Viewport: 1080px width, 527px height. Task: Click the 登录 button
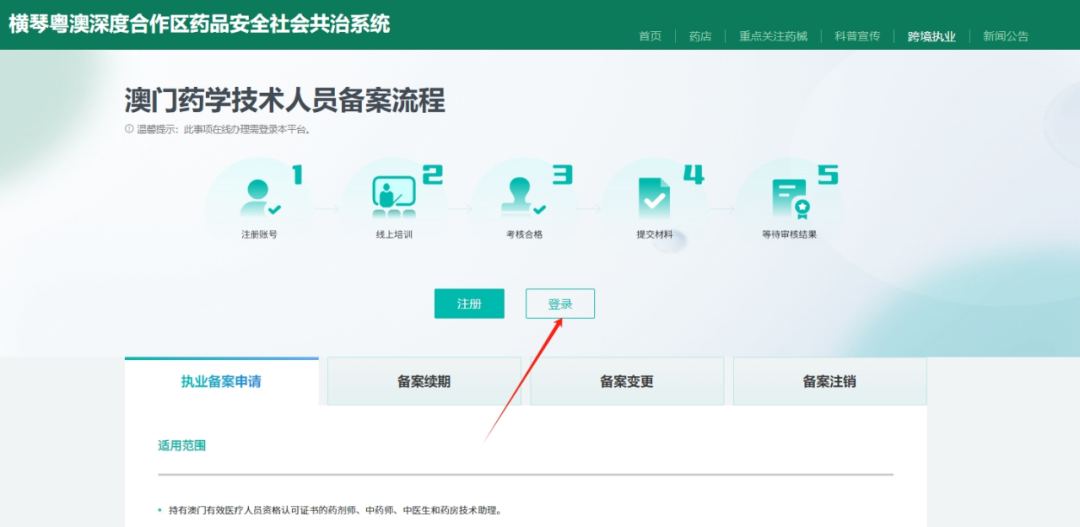click(x=560, y=304)
